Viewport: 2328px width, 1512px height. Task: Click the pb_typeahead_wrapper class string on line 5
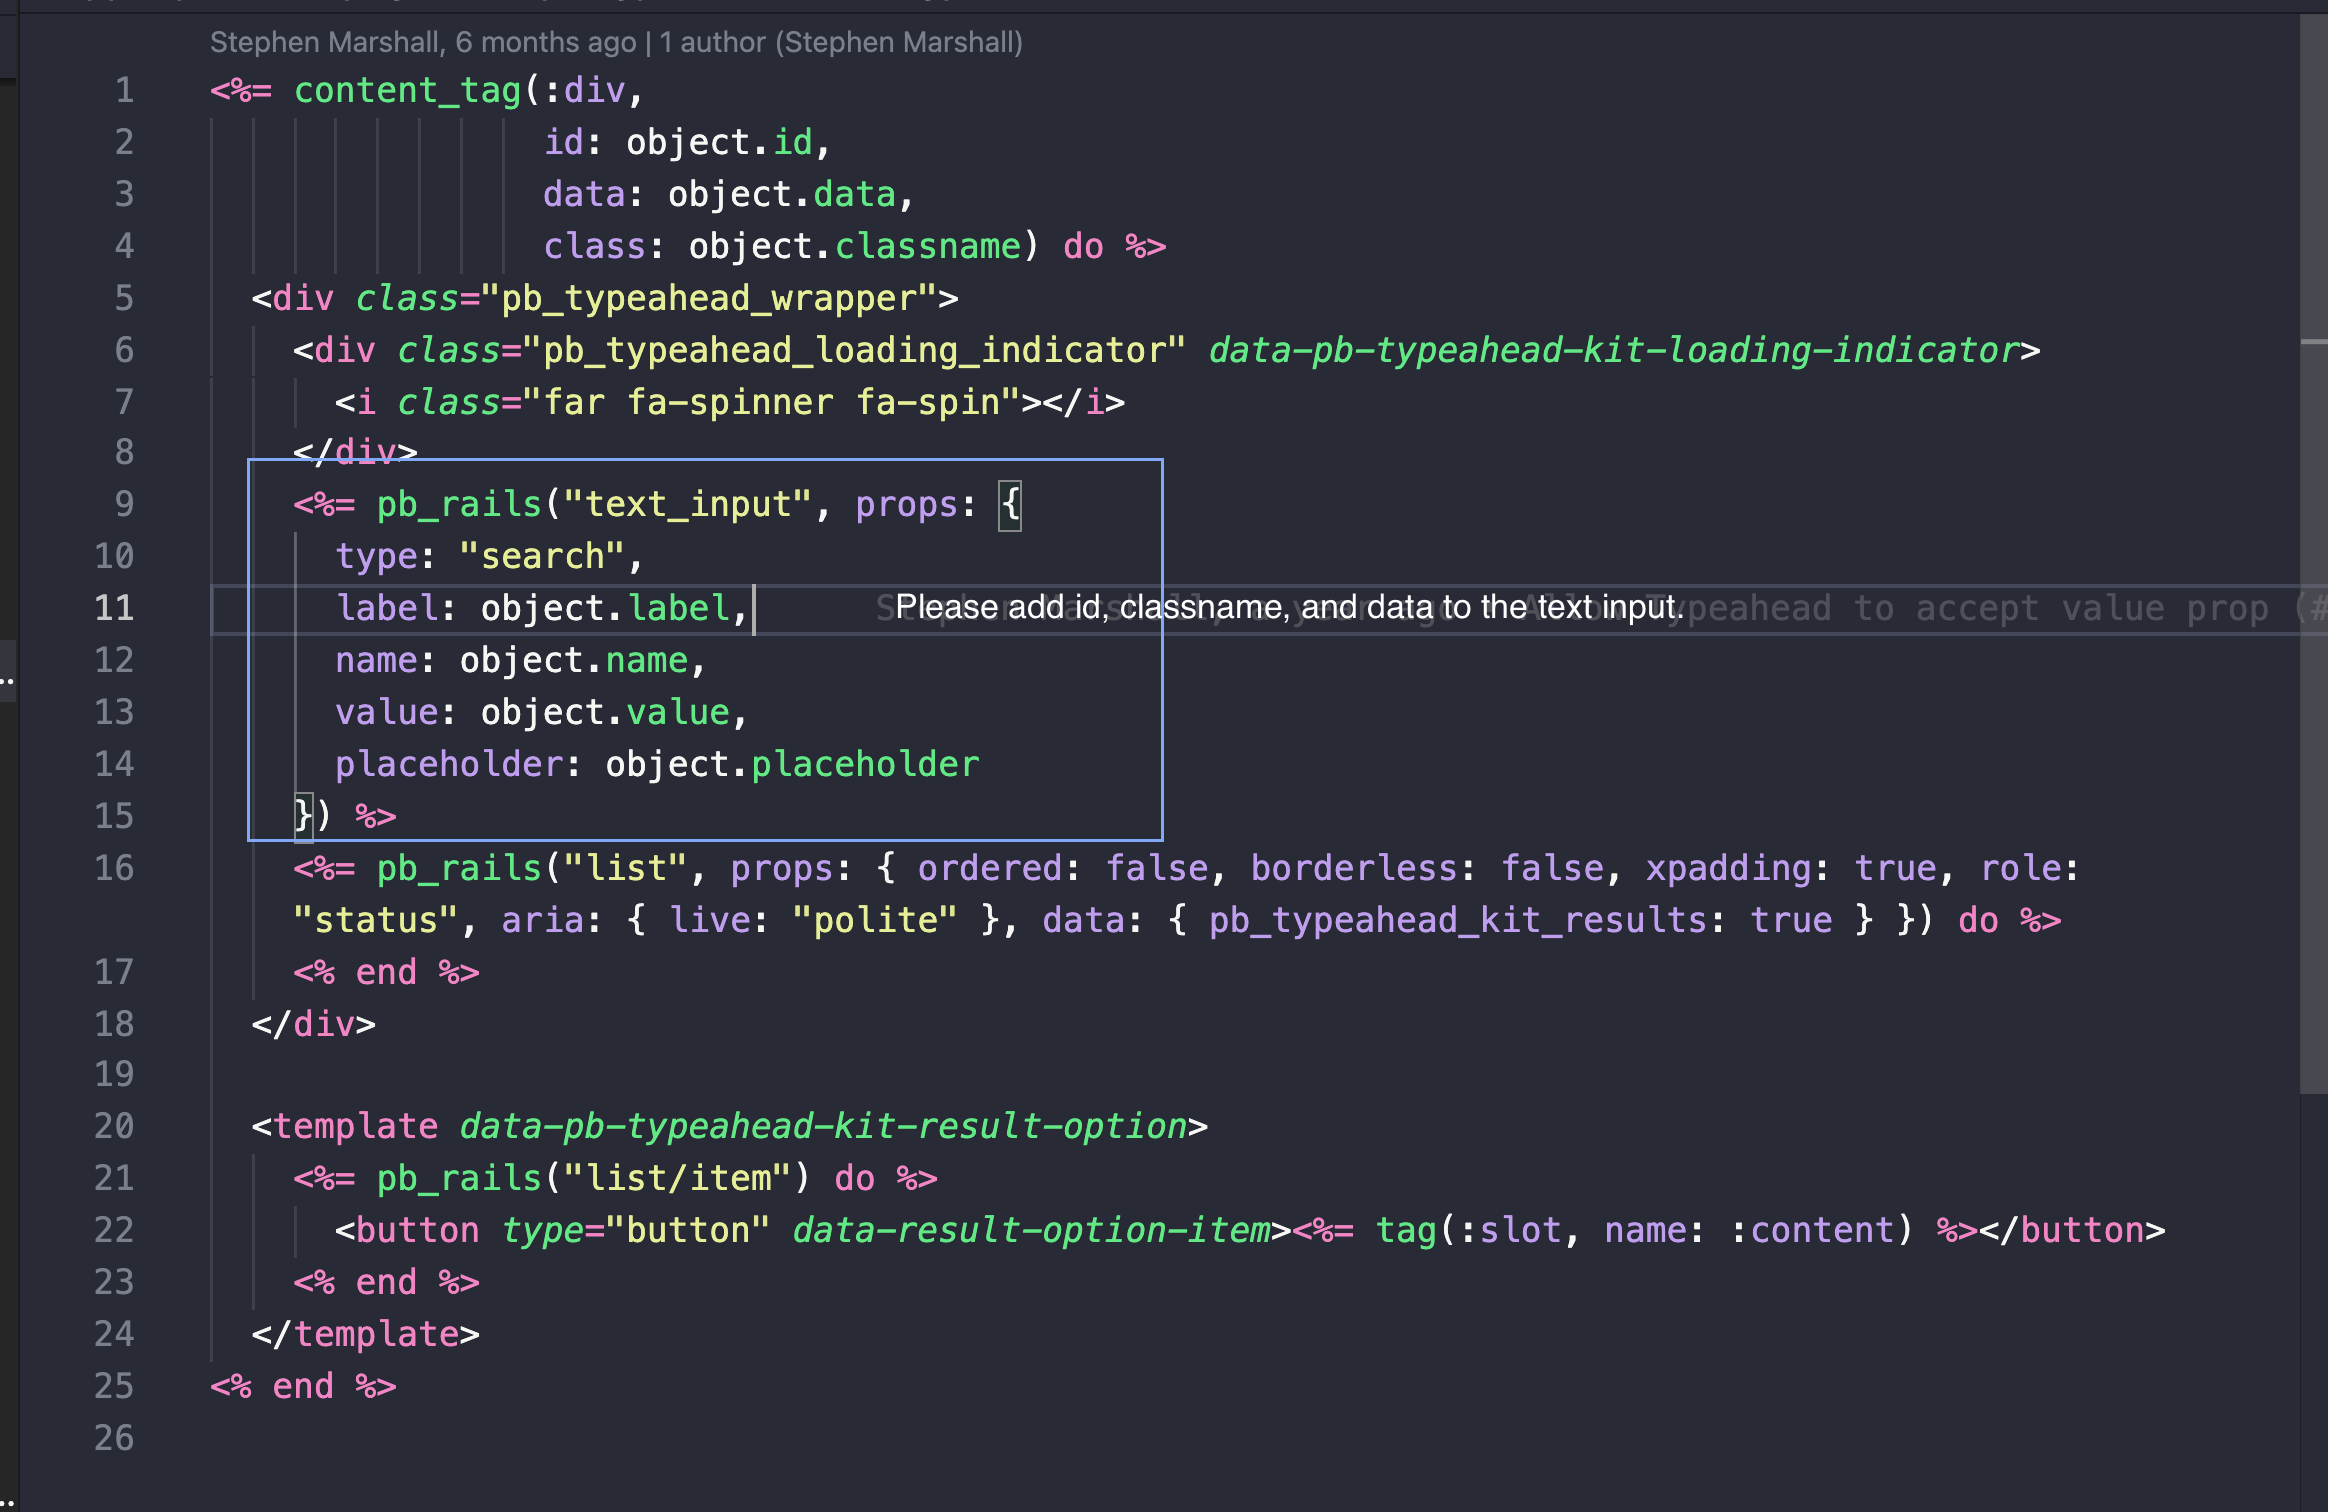click(x=700, y=297)
